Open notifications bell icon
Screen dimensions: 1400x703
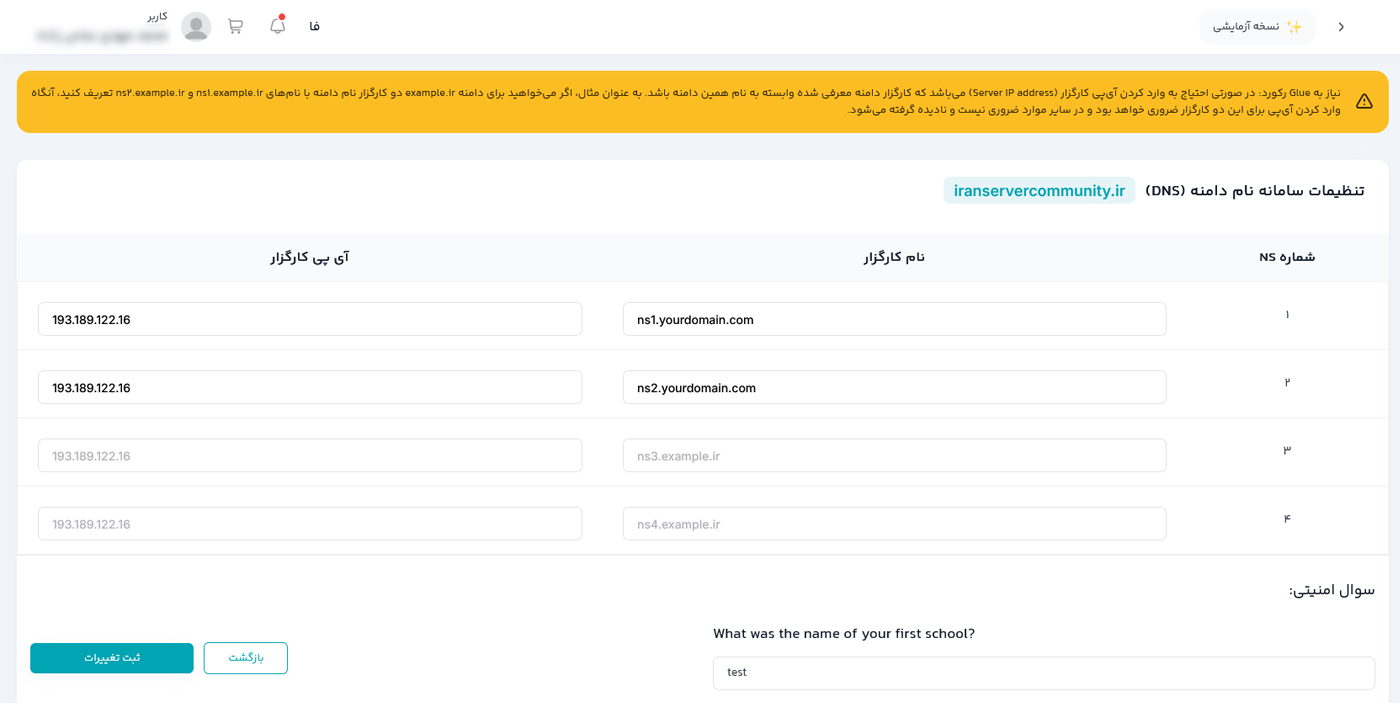tap(277, 27)
